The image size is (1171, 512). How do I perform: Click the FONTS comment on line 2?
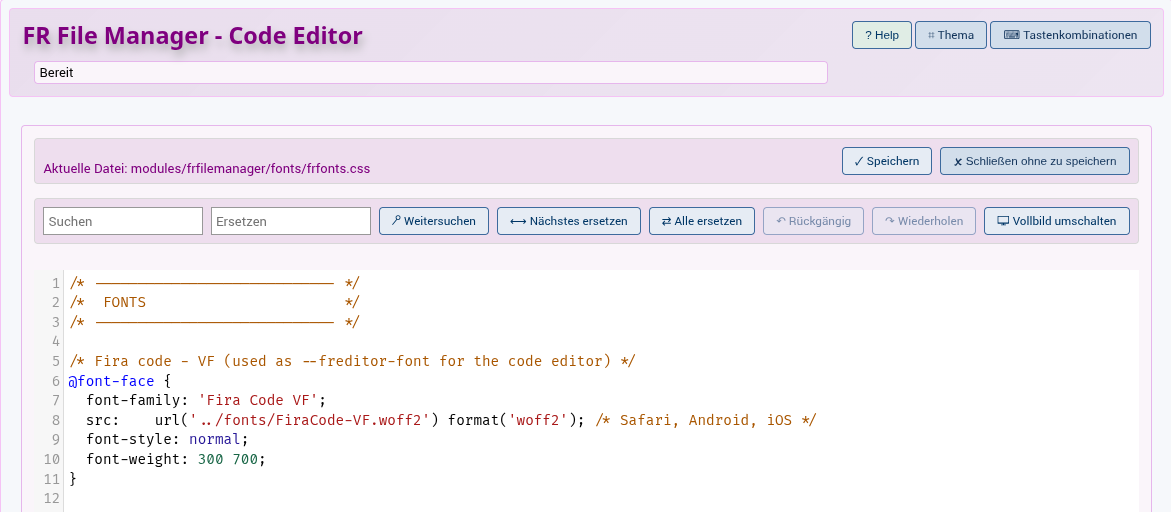tap(125, 302)
